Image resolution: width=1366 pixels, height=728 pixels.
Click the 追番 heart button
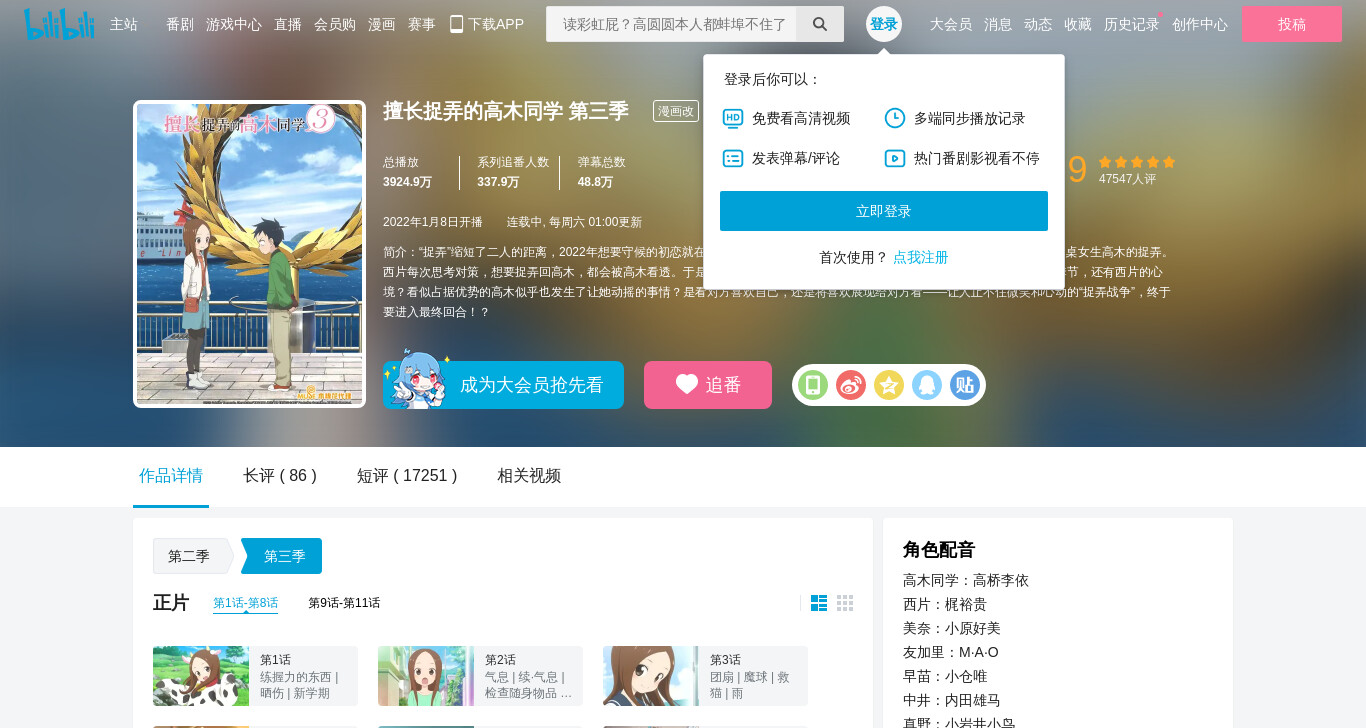(x=708, y=385)
